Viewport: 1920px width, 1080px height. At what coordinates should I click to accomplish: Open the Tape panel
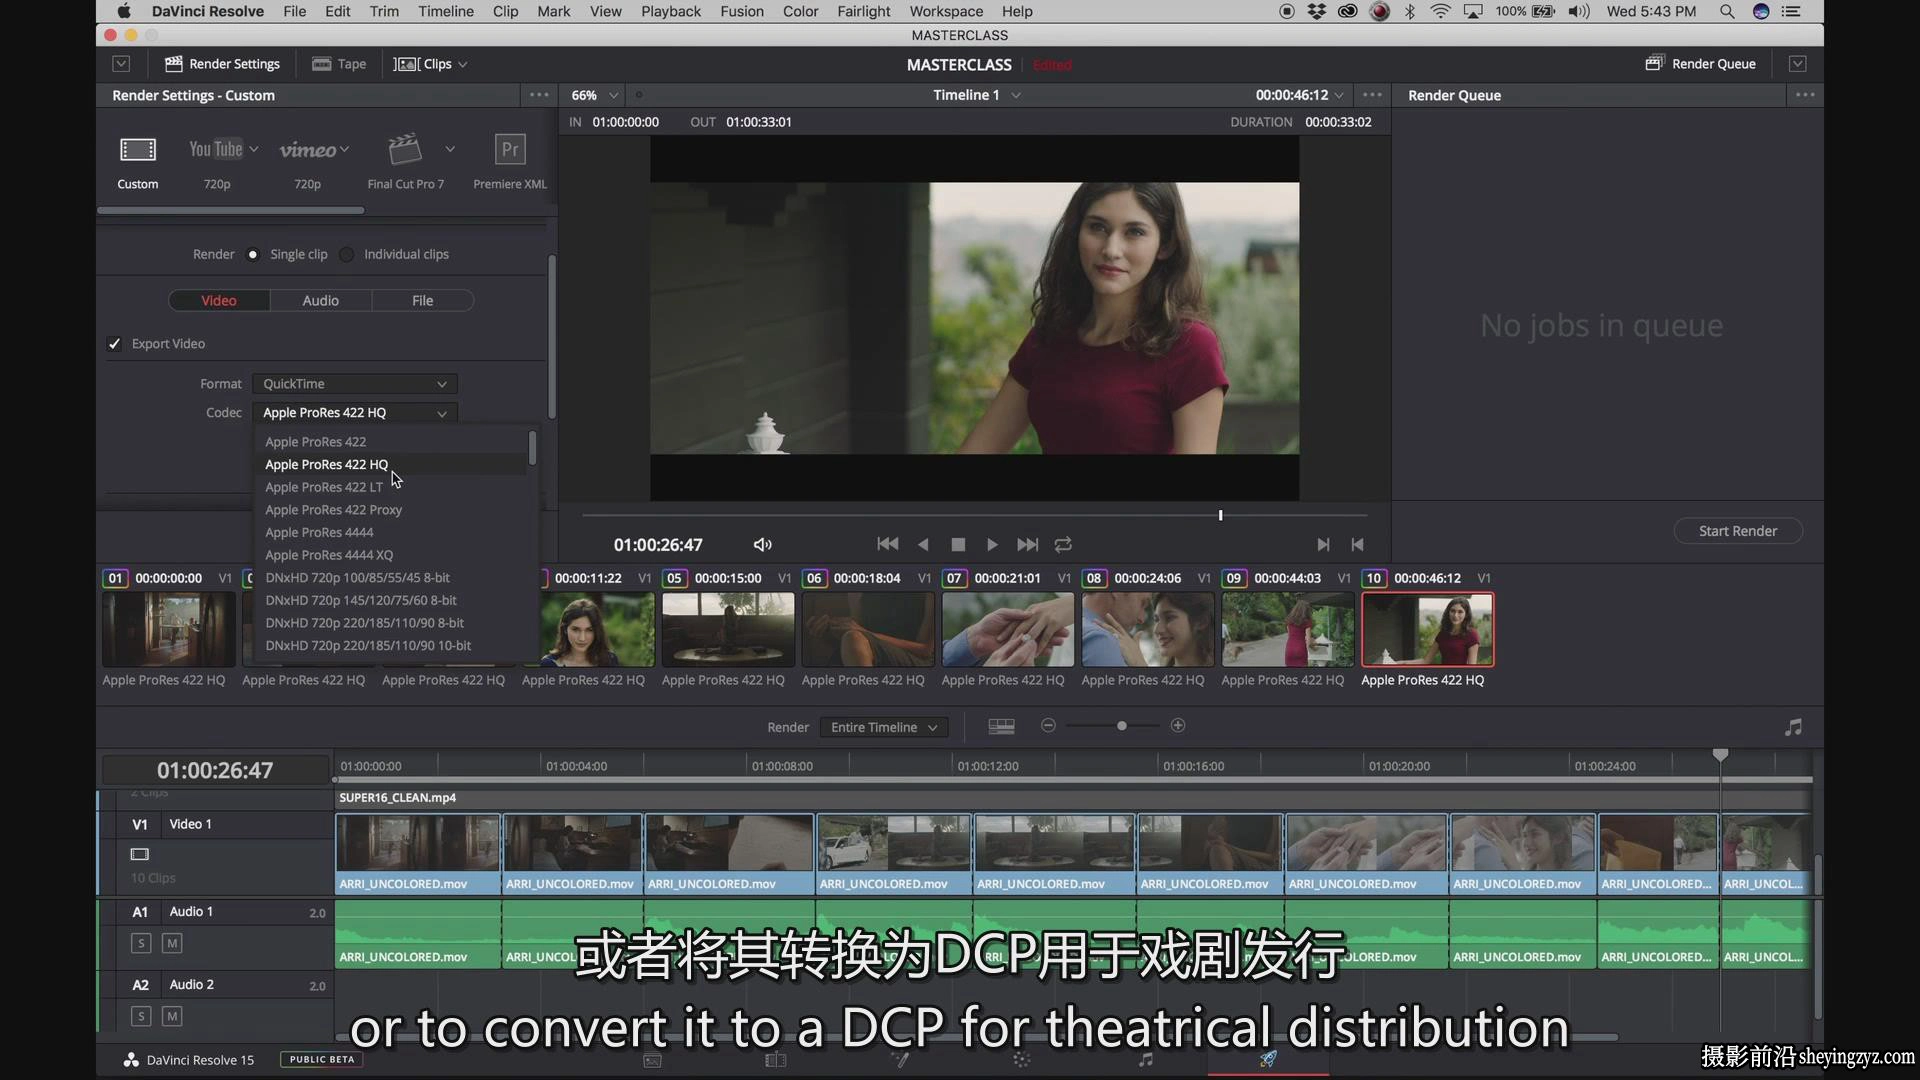tap(339, 64)
